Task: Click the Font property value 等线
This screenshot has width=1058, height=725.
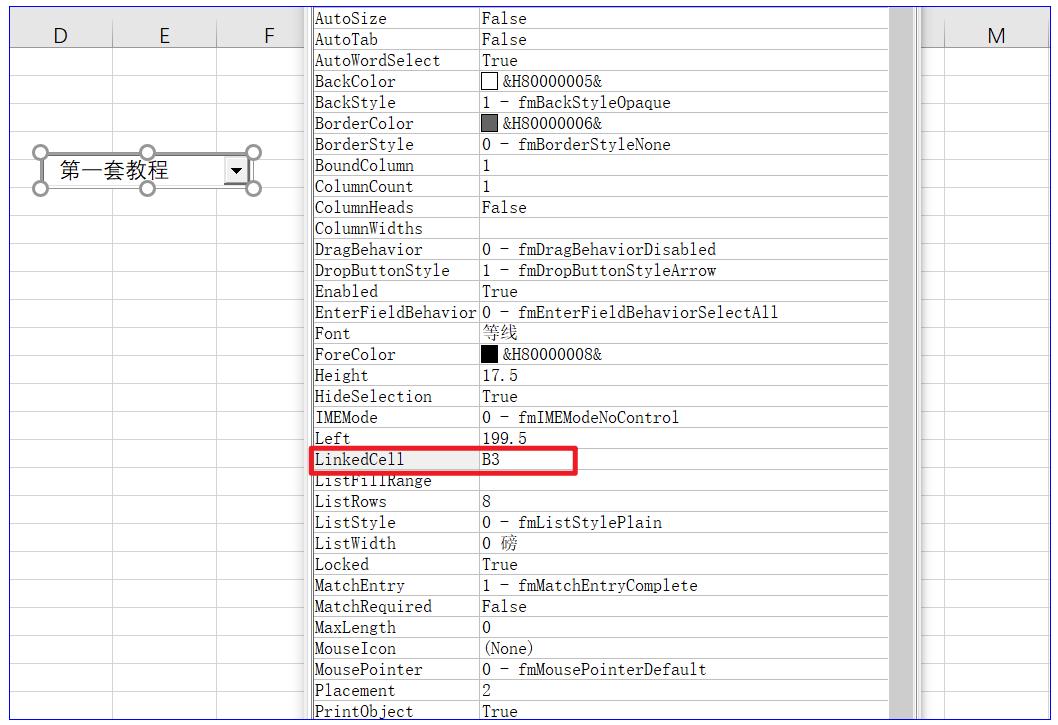Action: tap(500, 334)
